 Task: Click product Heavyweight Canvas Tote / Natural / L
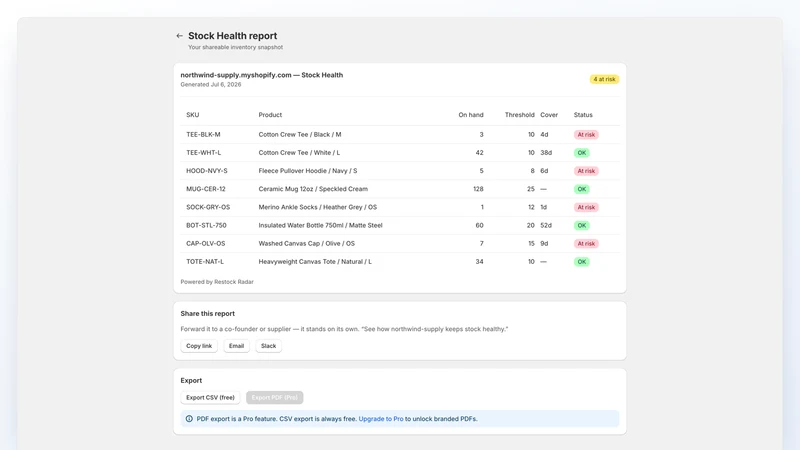pyautogui.click(x=315, y=262)
